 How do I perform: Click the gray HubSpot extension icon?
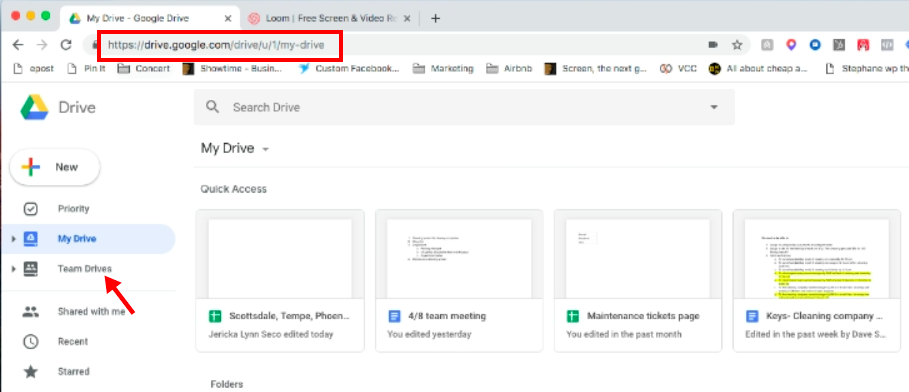tap(839, 45)
